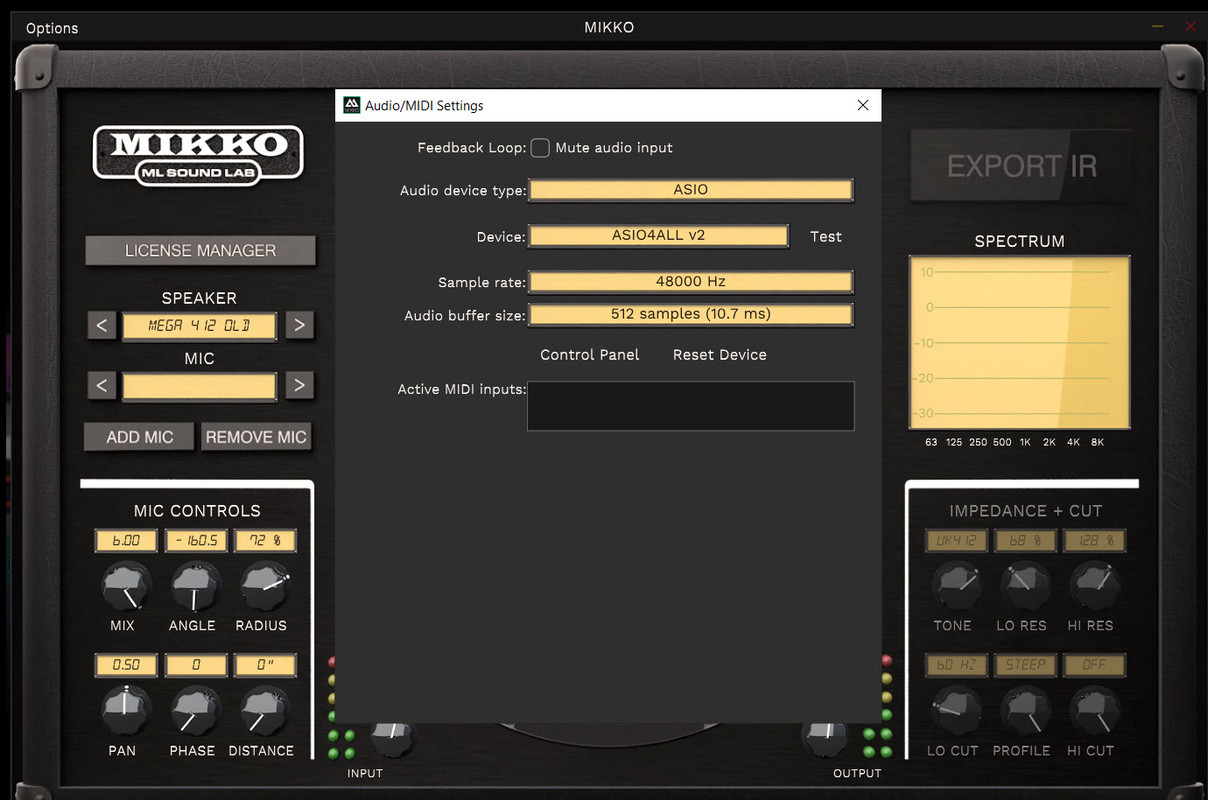Screen dimensions: 1208x800
Task: Click the EXPORT IR button
Action: pos(1021,166)
